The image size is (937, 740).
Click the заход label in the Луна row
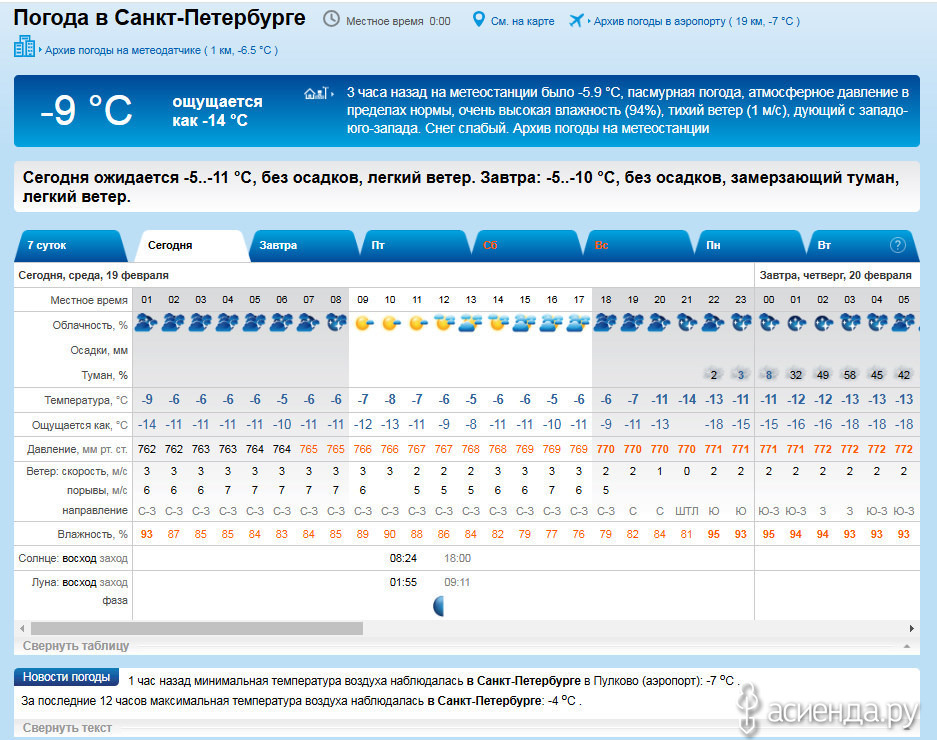point(114,582)
